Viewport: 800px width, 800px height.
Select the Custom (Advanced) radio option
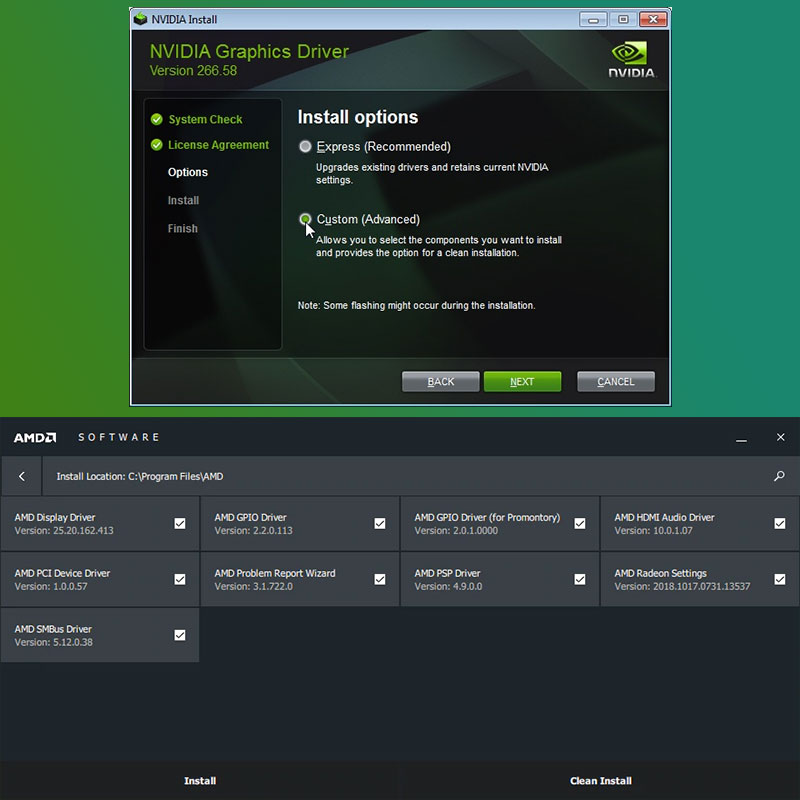(306, 219)
